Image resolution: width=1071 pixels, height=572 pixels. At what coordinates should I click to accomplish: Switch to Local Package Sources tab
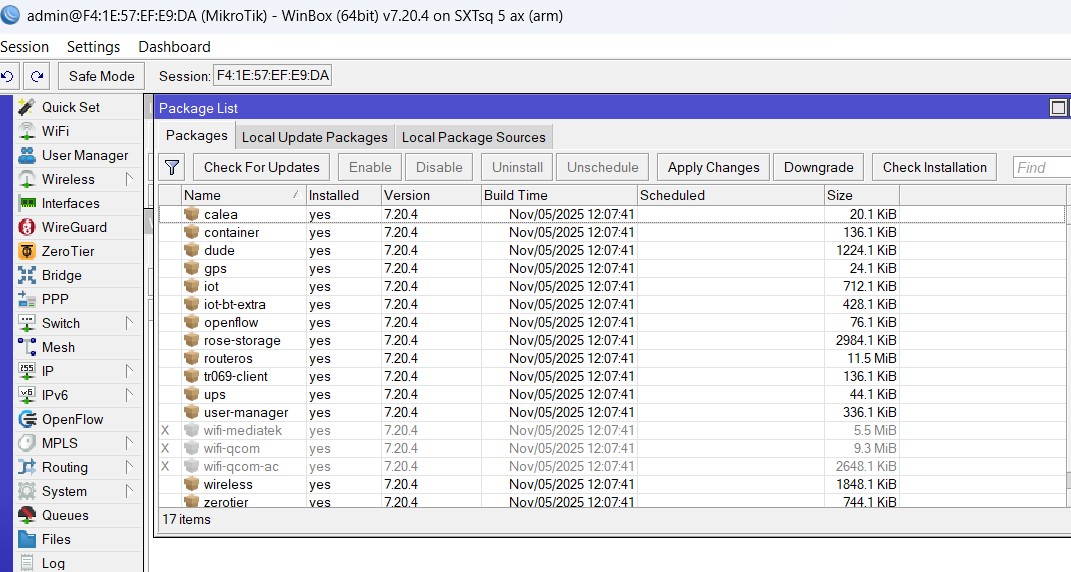point(474,137)
